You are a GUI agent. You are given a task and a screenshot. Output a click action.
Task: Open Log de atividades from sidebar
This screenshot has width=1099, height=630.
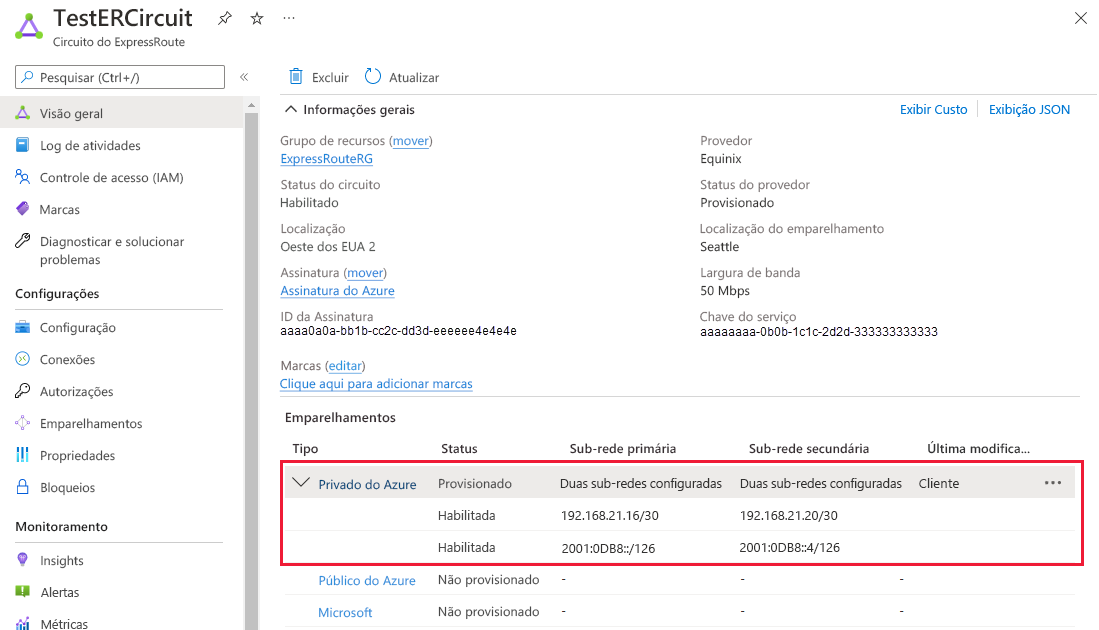pos(90,146)
